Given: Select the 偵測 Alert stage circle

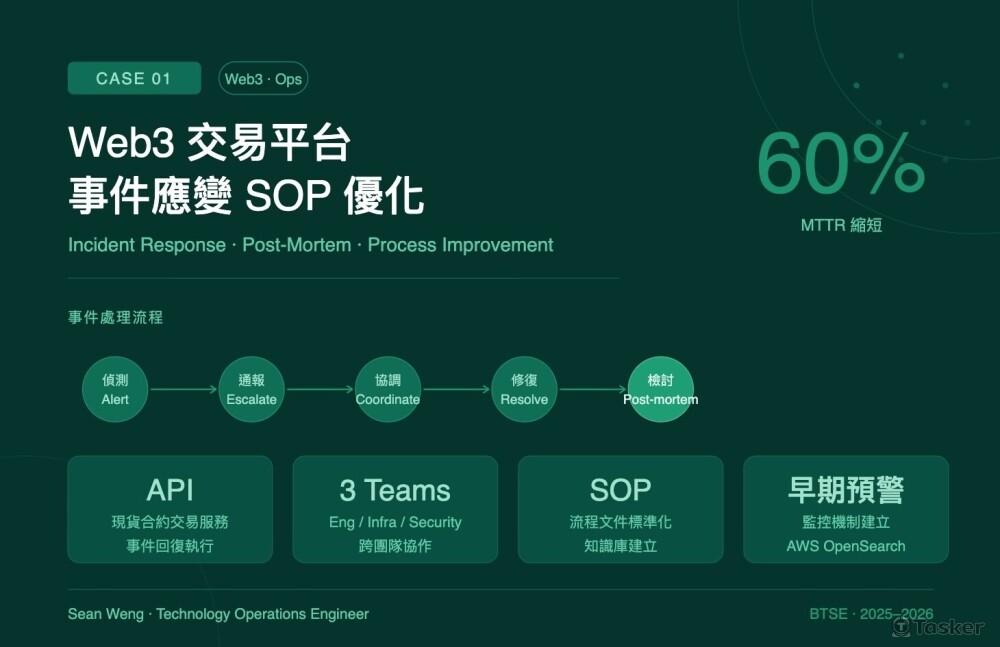Looking at the screenshot, I should (x=114, y=389).
